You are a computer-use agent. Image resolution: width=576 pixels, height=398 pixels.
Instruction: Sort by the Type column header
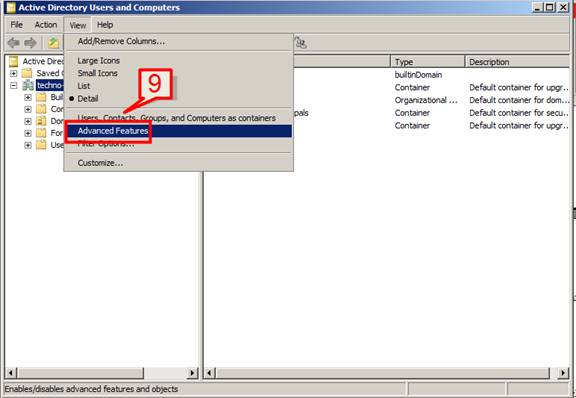click(x=428, y=62)
